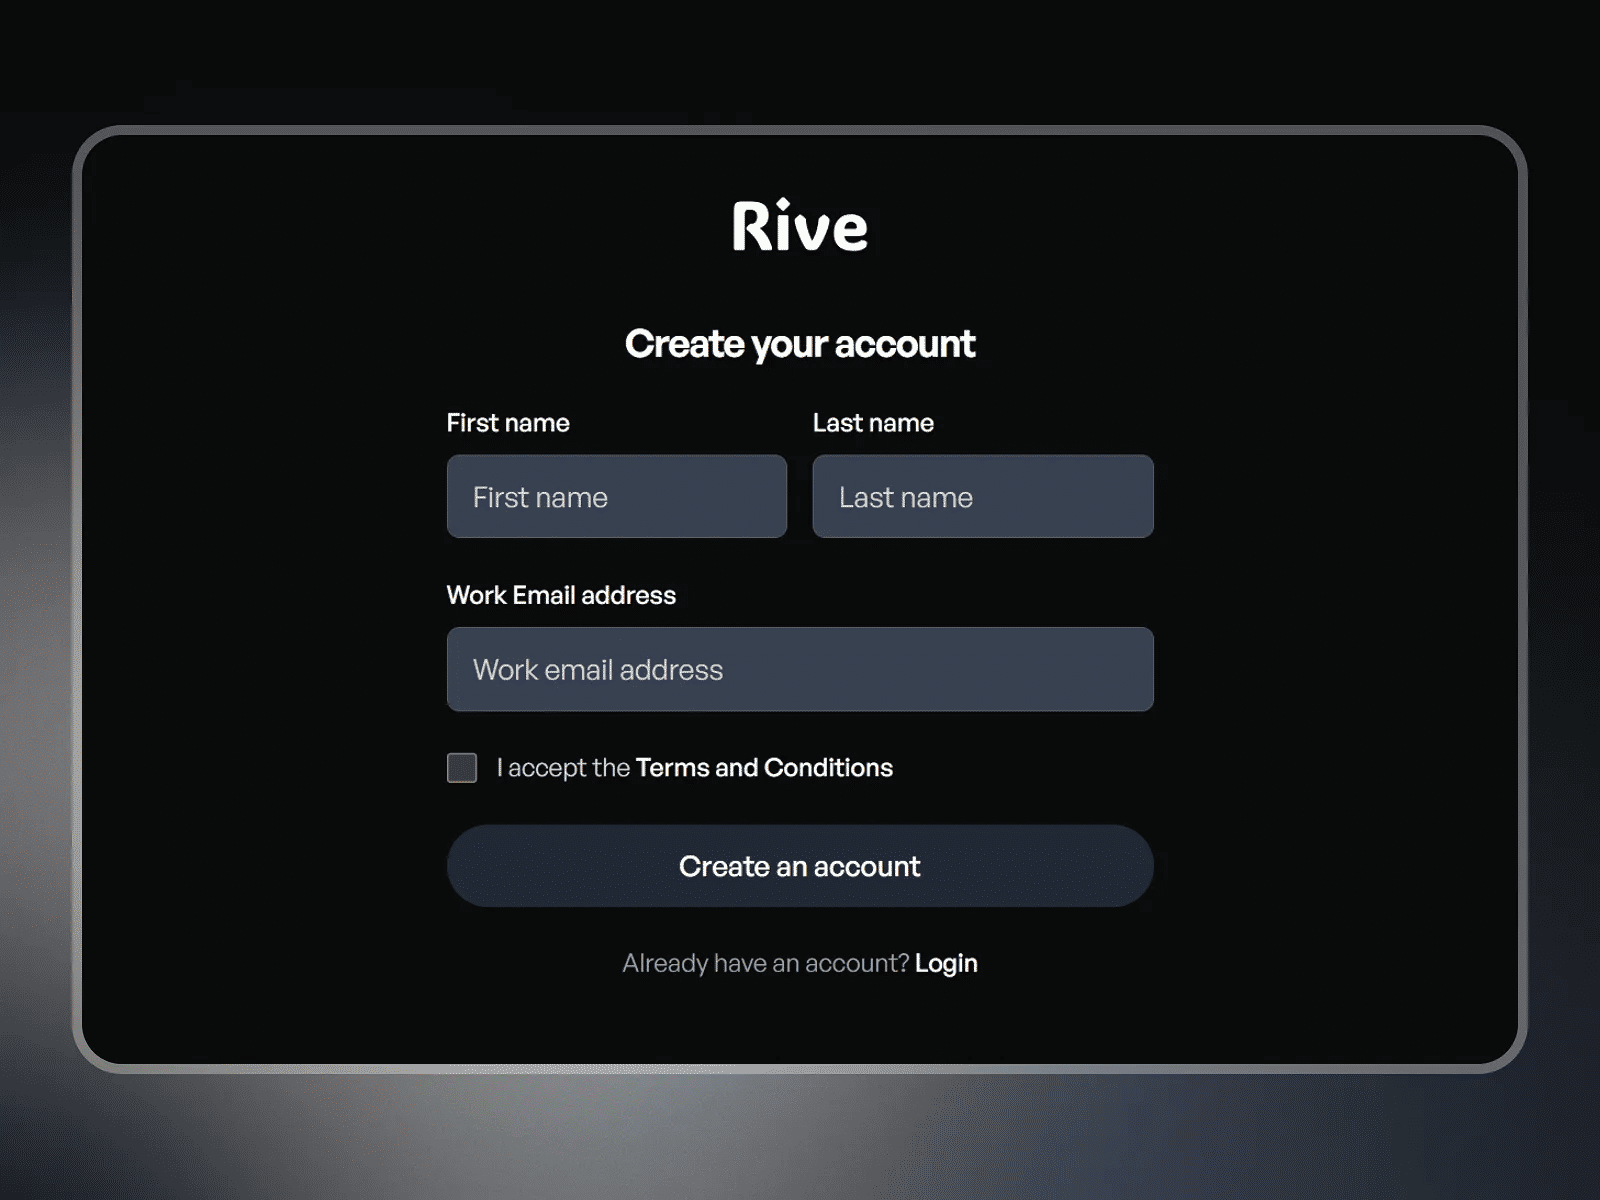Click the 'Last name' label above field

(873, 423)
